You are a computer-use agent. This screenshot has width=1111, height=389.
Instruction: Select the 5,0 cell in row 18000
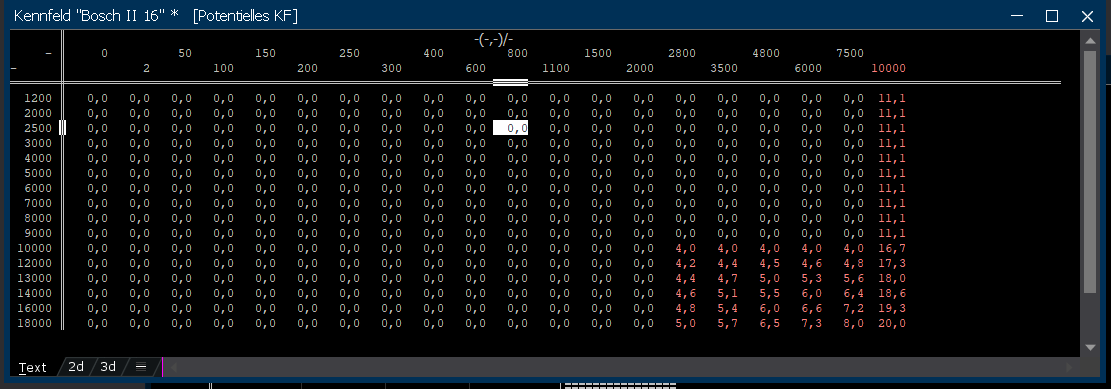[x=686, y=323]
